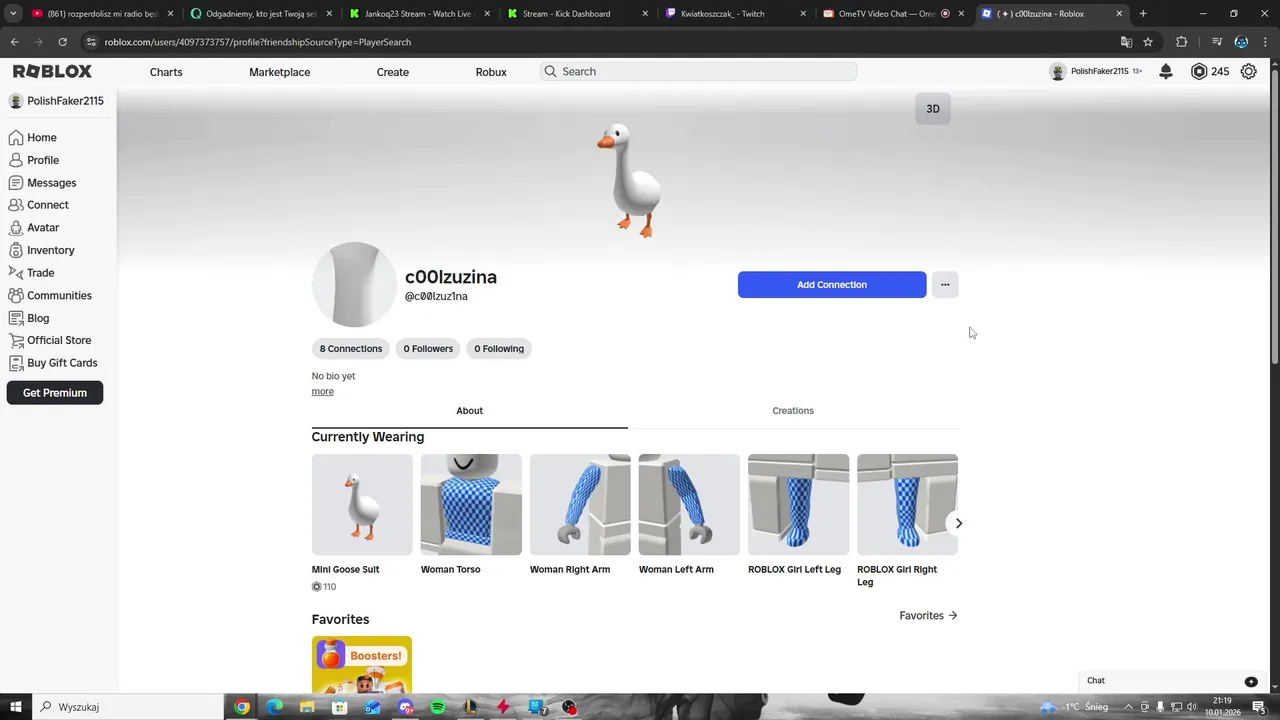Screen dimensions: 1280x720
Task: Open the tab search dropdown arrow
Action: (13, 14)
